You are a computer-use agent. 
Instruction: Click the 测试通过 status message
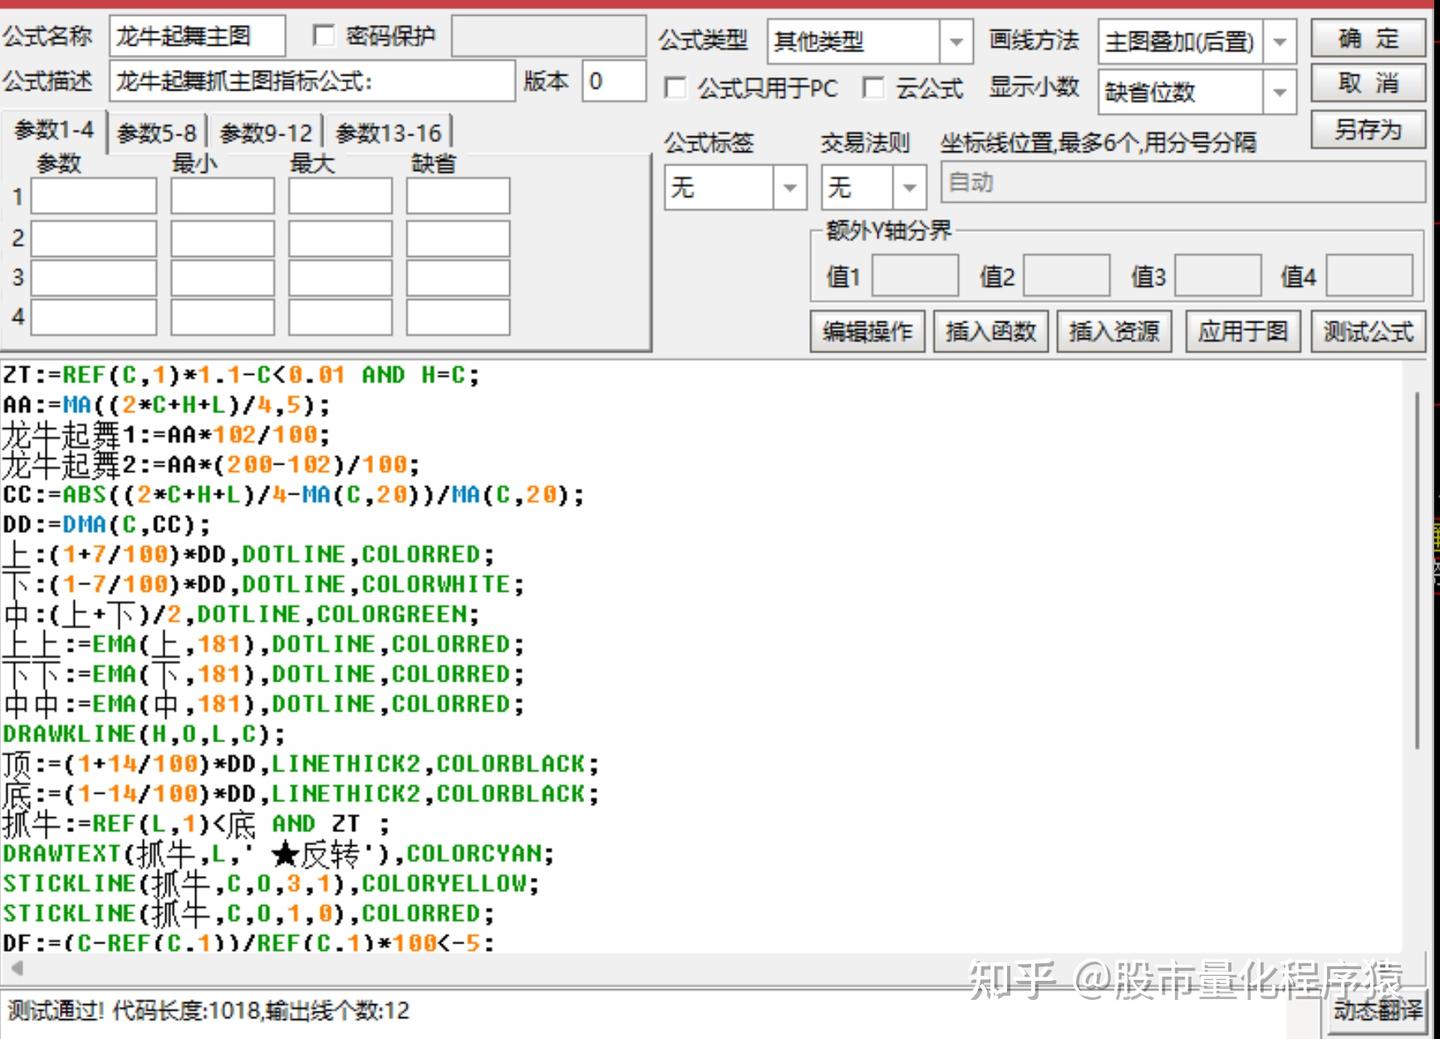(x=208, y=1010)
